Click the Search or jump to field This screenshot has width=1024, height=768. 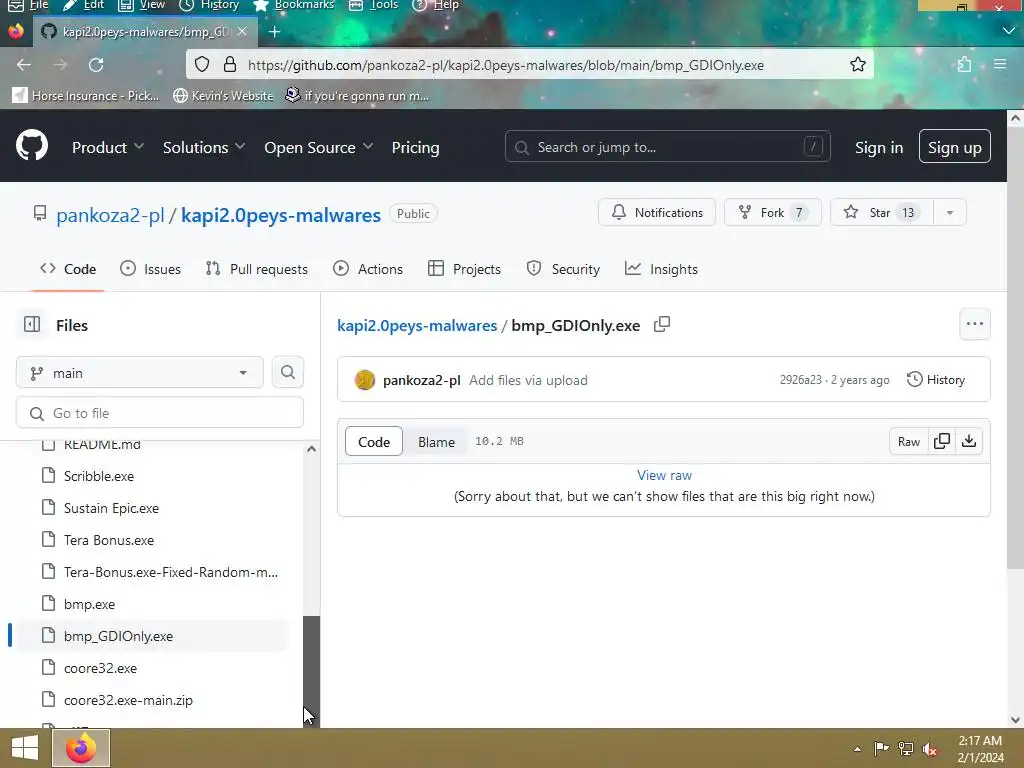(667, 146)
